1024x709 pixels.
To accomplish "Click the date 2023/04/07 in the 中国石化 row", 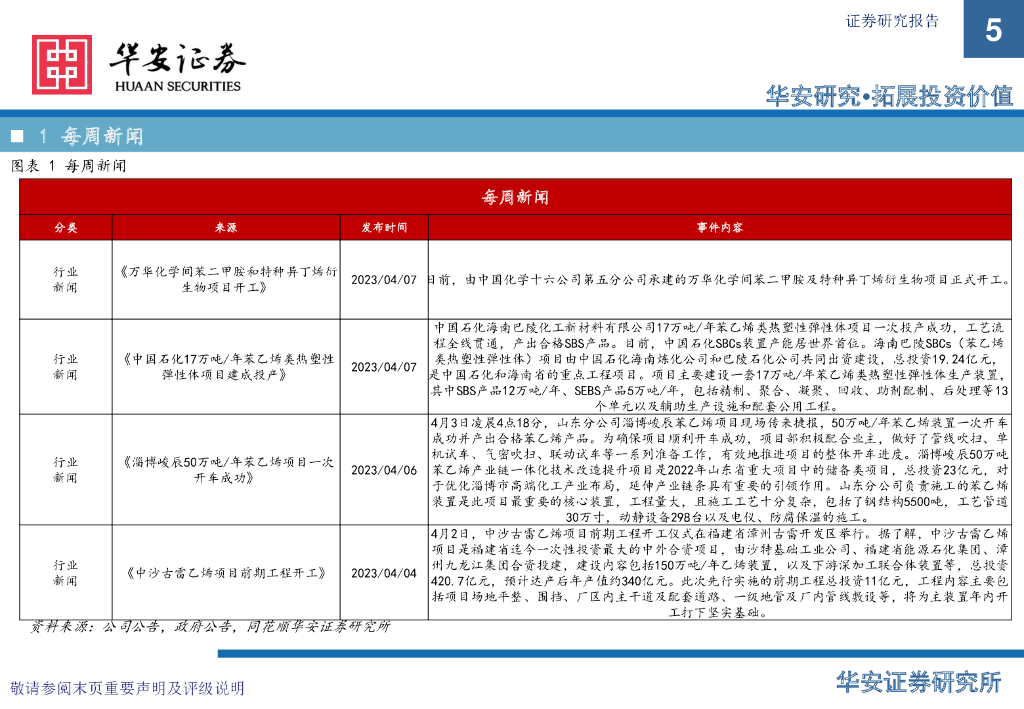I will 384,368.
